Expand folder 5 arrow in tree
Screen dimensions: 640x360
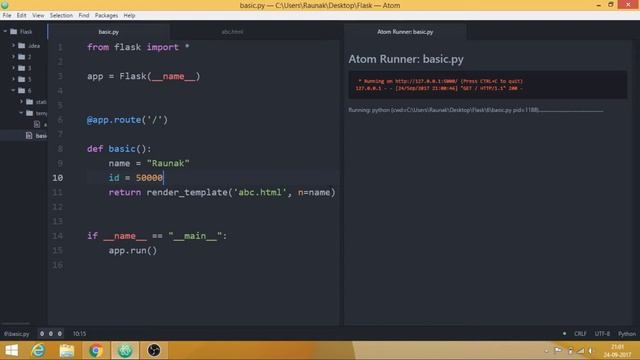click(x=13, y=79)
